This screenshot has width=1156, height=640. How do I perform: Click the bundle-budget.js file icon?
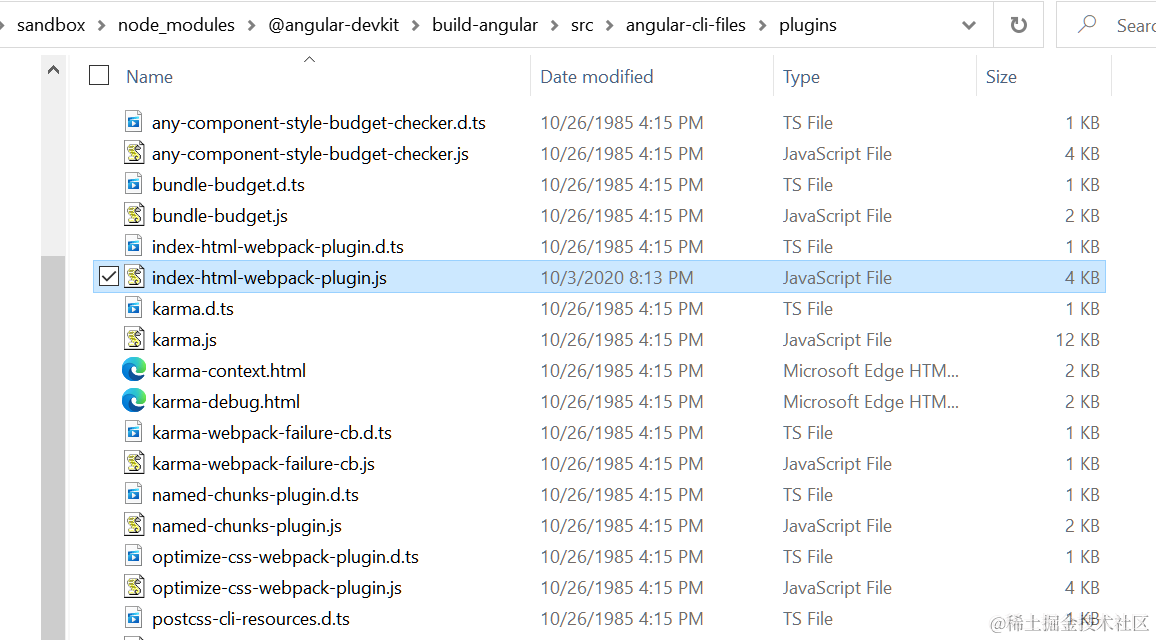133,215
